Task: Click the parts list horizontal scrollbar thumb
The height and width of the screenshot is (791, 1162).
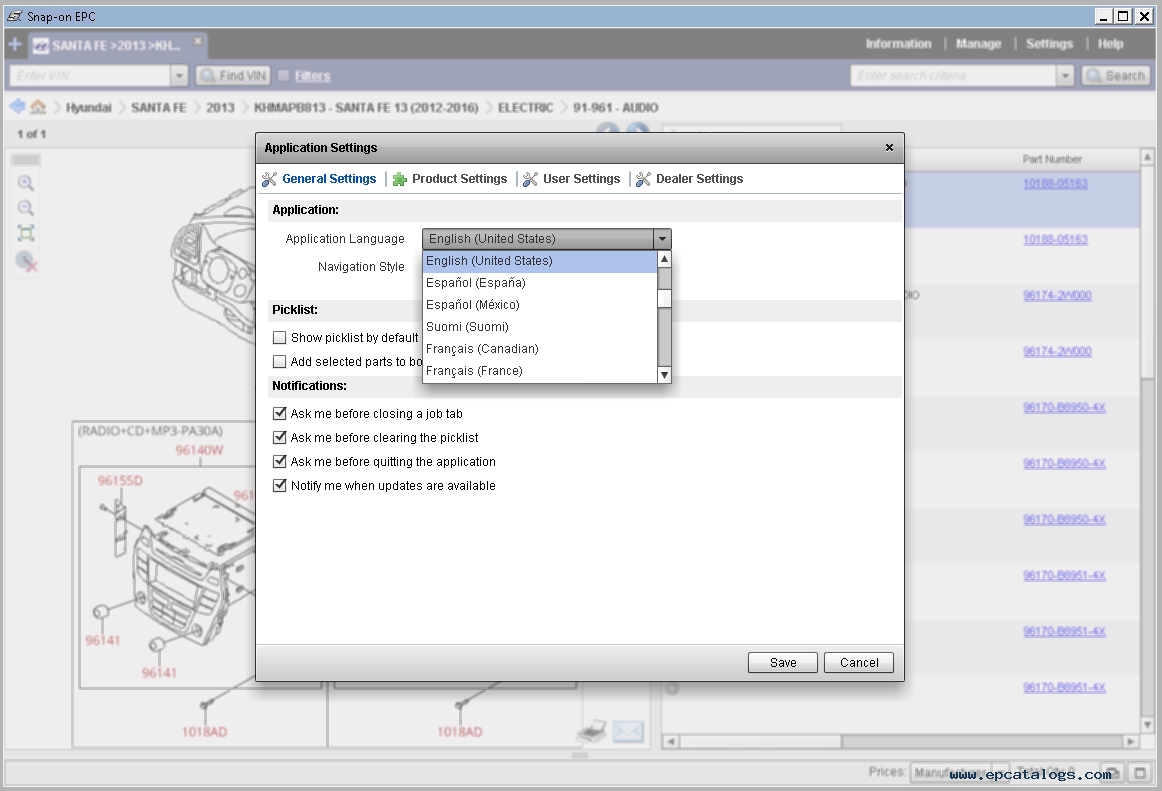Action: [760, 741]
